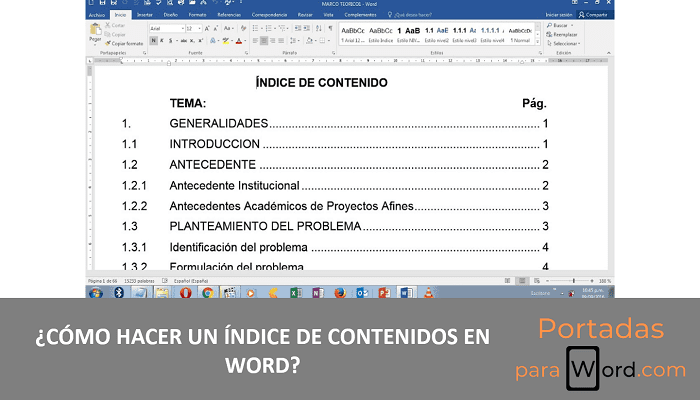Switch to the Diseño tab

(x=171, y=15)
